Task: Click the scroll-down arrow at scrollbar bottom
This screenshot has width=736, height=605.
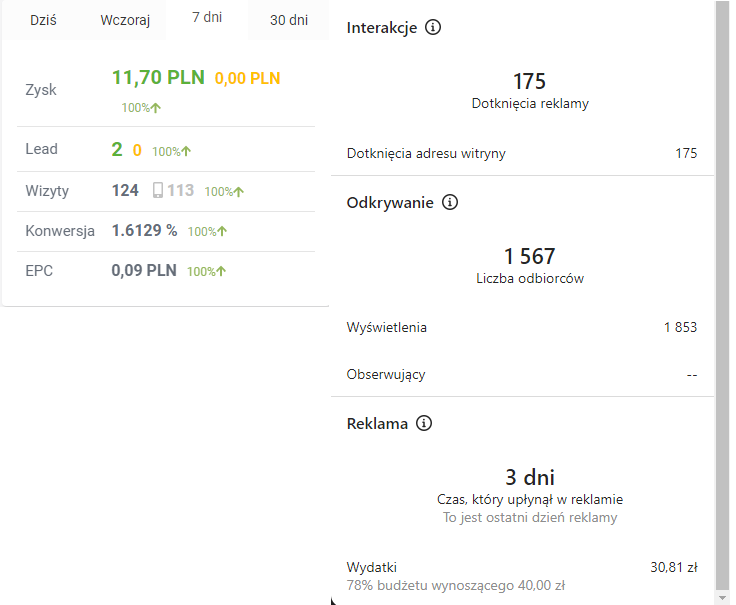Action: click(723, 596)
